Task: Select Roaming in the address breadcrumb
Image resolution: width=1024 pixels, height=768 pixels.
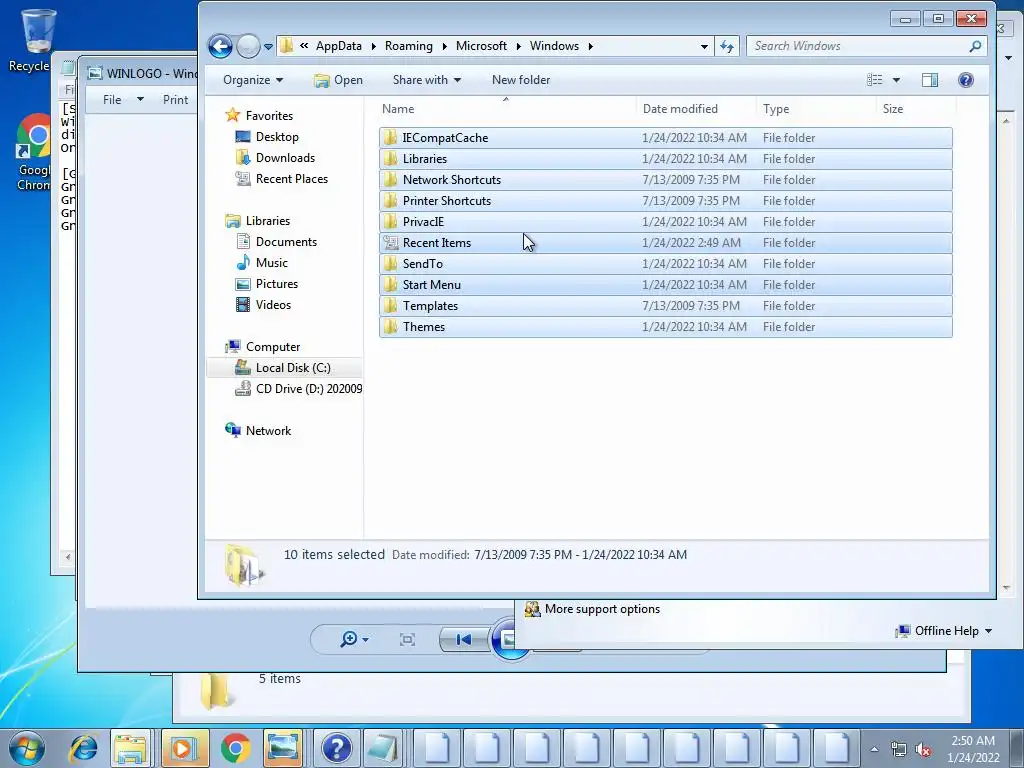Action: pos(408,46)
